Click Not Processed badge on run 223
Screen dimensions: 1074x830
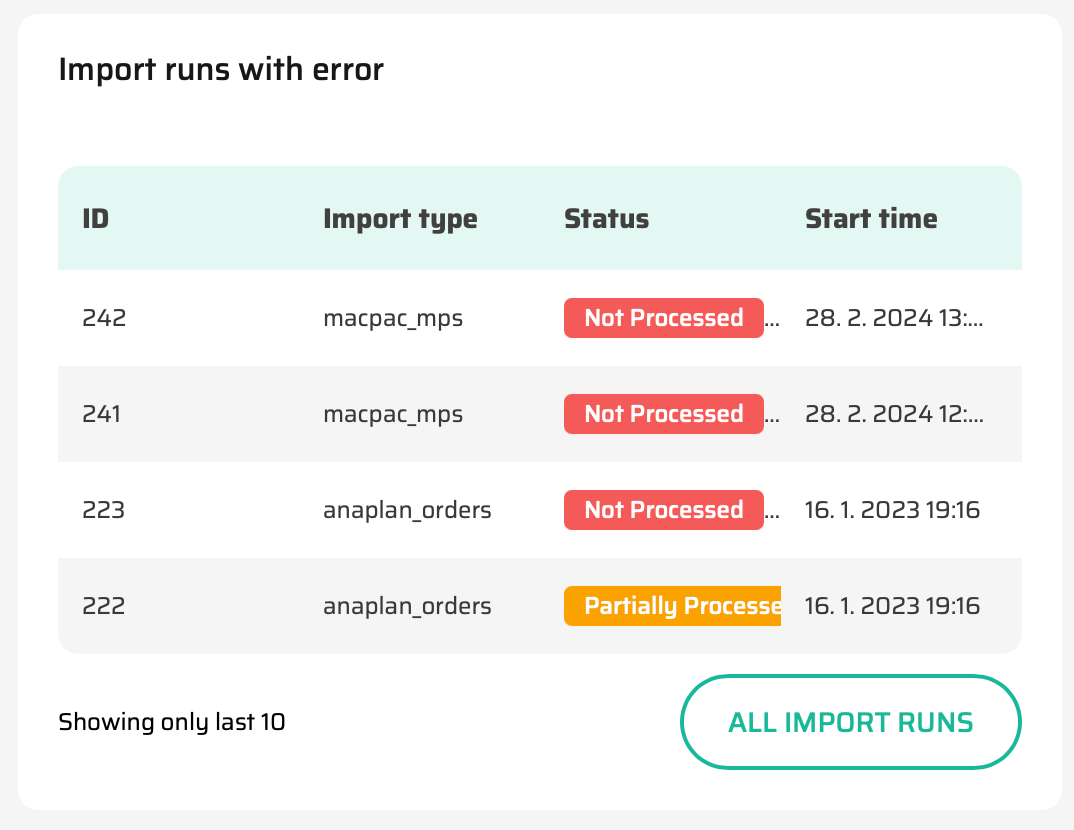[663, 510]
